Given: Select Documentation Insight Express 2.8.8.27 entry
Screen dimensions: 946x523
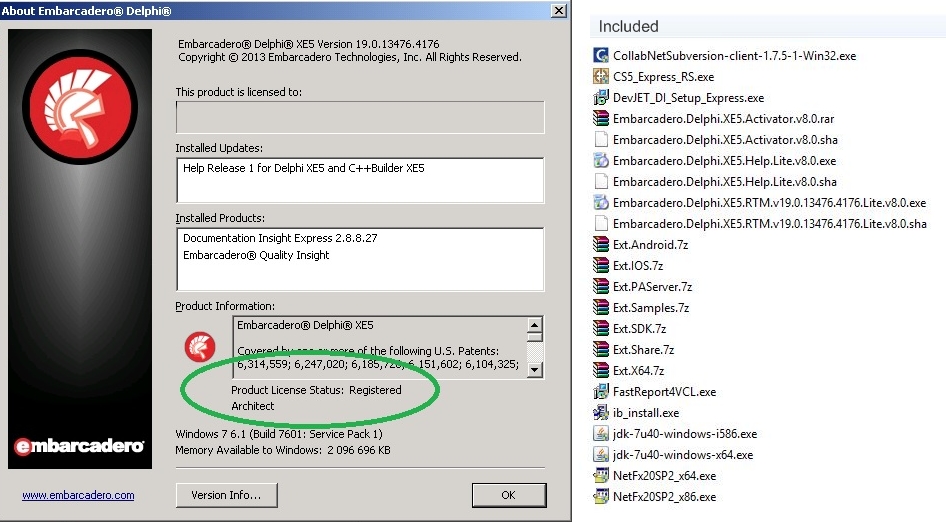Looking at the screenshot, I should pyautogui.click(x=281, y=238).
